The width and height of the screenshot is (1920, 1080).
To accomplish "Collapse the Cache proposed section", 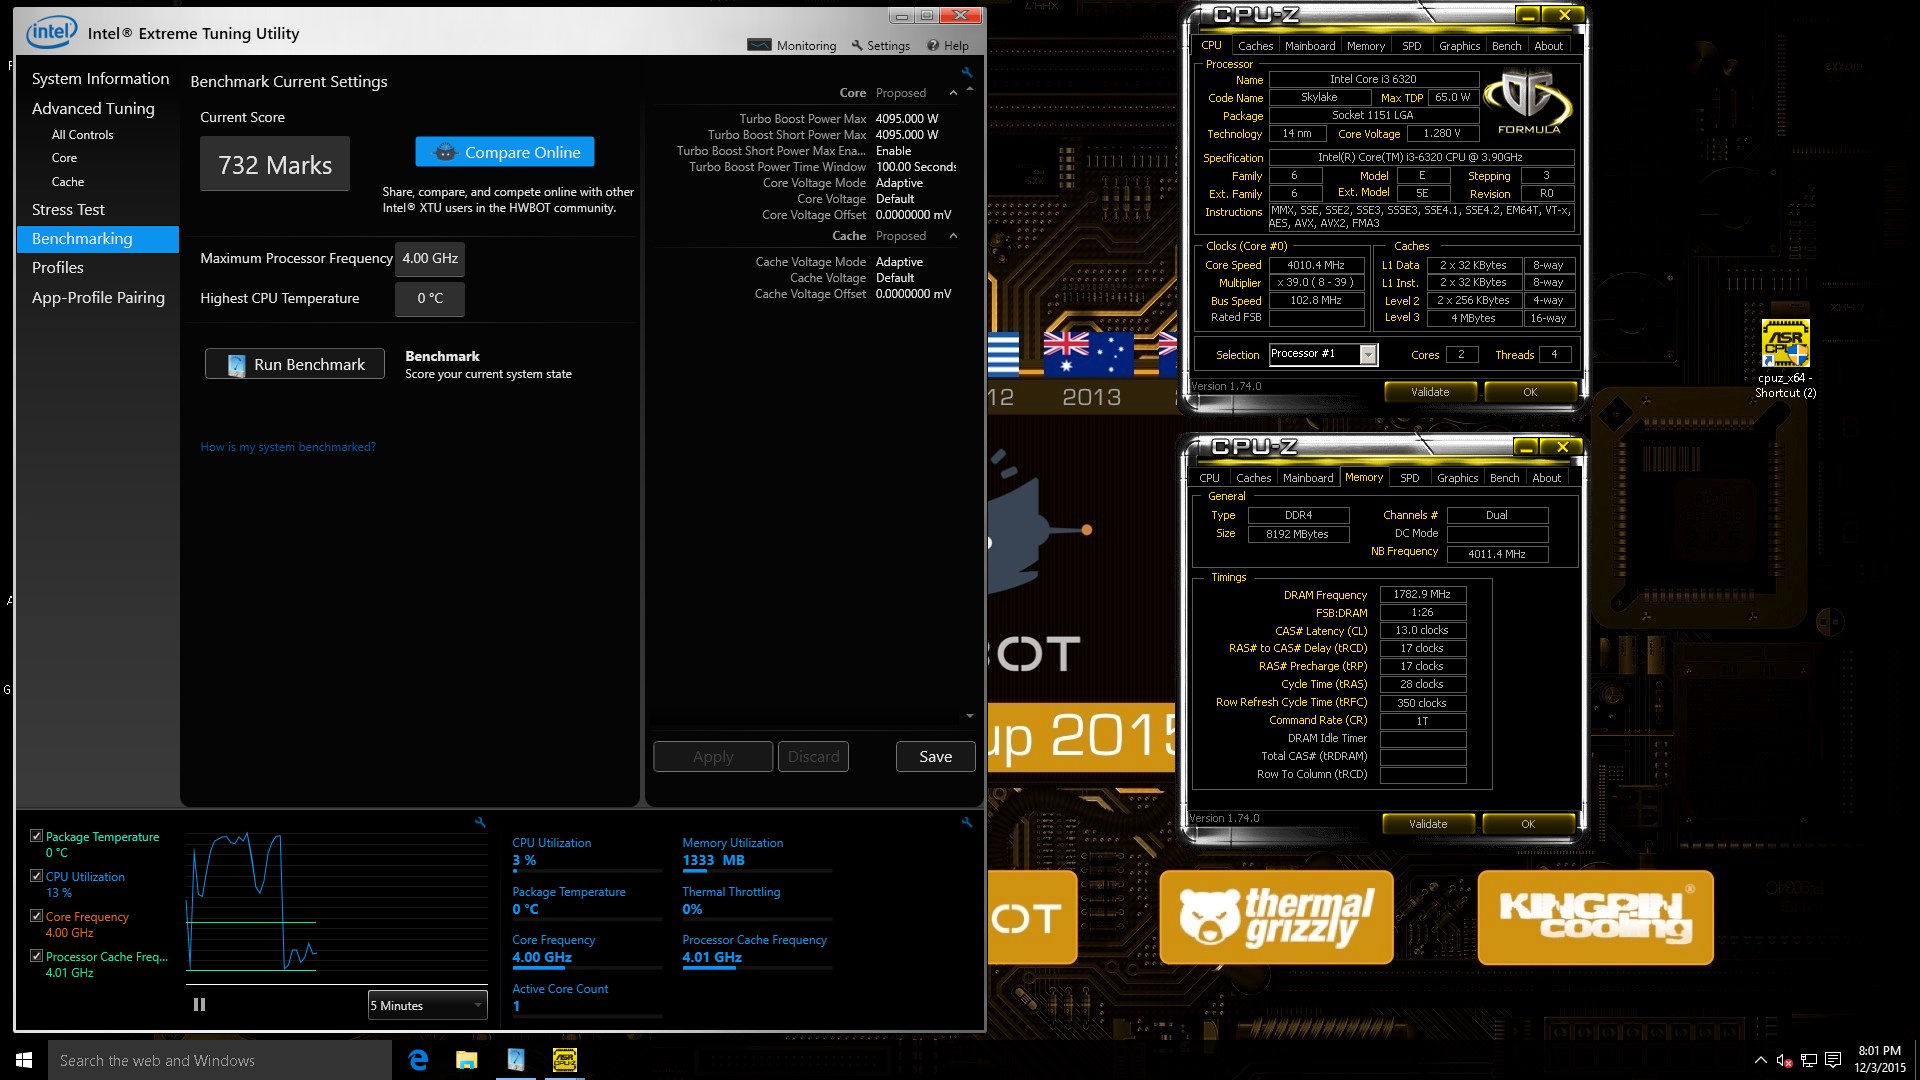I will point(953,236).
